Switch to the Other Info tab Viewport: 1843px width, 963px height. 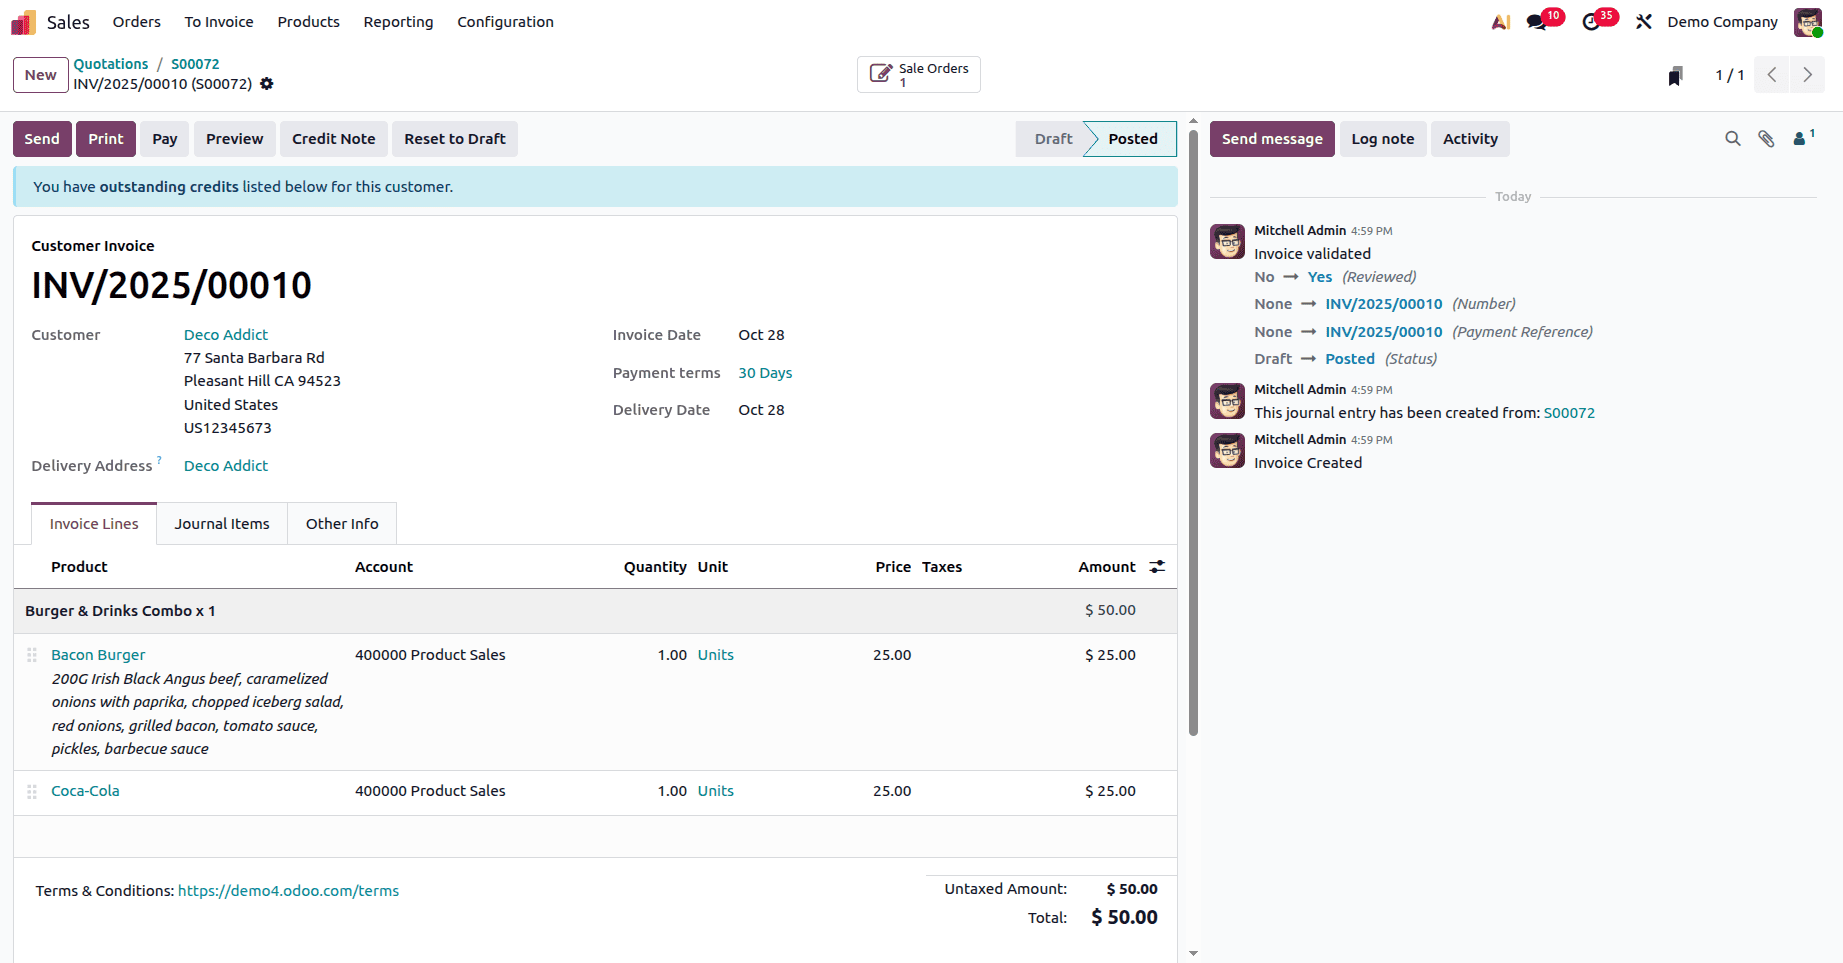pyautogui.click(x=342, y=523)
